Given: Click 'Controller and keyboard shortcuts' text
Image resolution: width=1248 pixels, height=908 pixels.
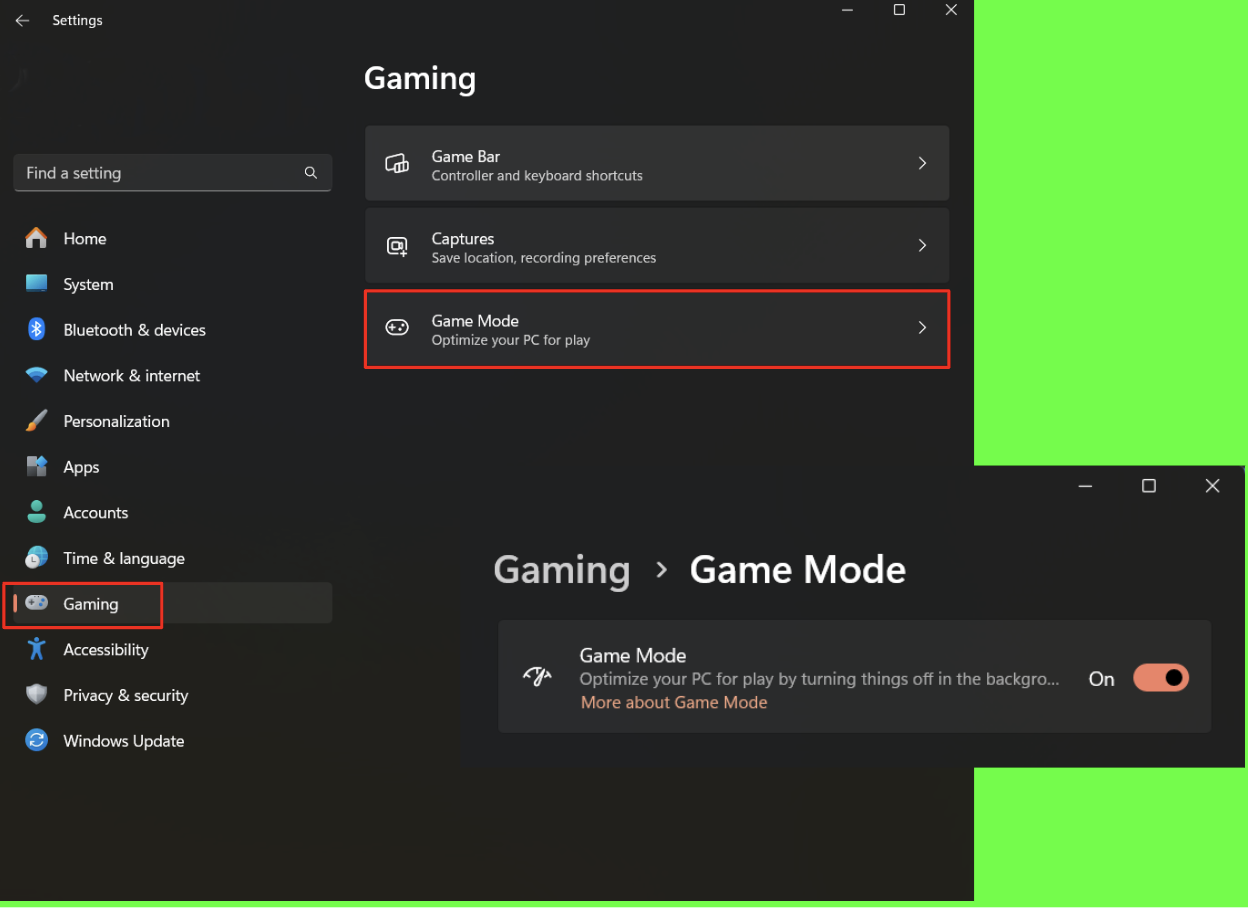Looking at the screenshot, I should click(x=537, y=176).
